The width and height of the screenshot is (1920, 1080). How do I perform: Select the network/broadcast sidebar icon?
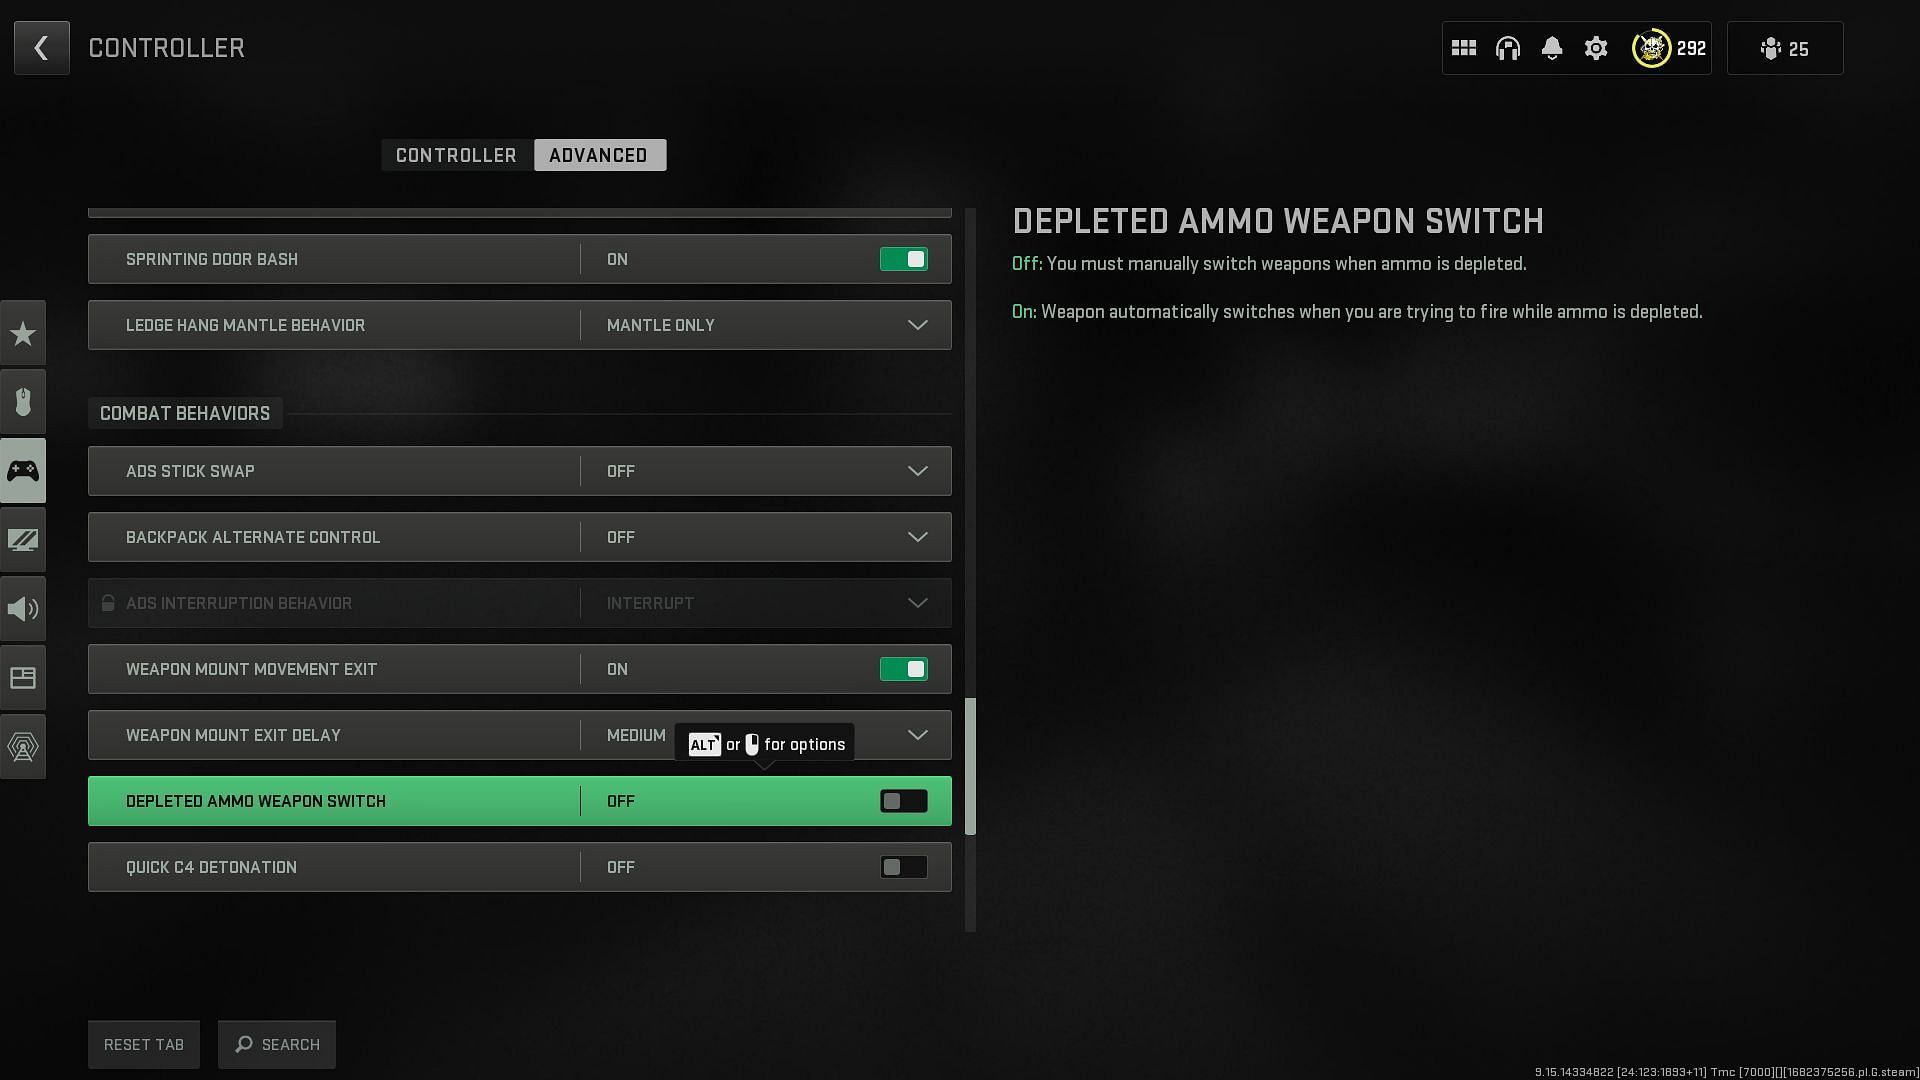[x=22, y=745]
